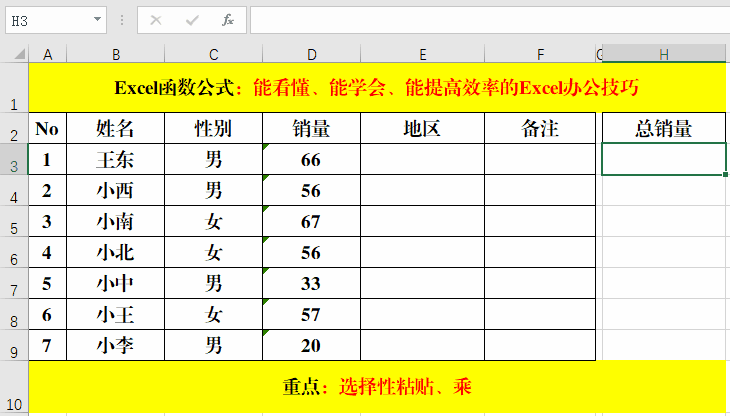Expand the Name Box dropdown arrow
Viewport: 730px width, 416px height.
(x=97, y=20)
